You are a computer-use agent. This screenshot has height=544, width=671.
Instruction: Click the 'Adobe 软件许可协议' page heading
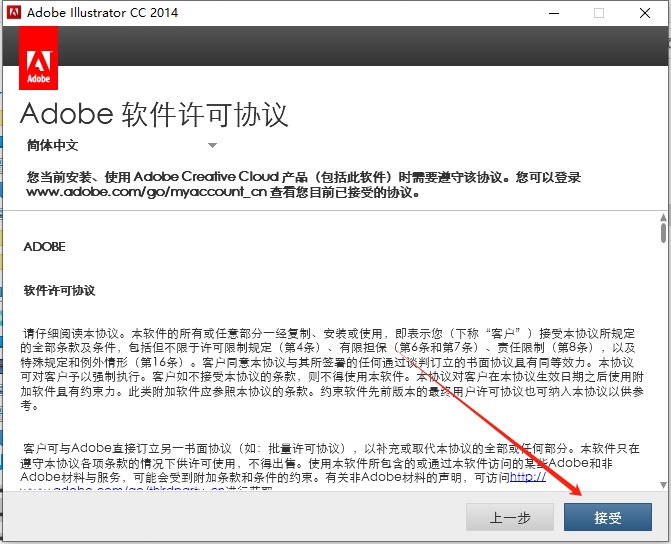pyautogui.click(x=154, y=112)
